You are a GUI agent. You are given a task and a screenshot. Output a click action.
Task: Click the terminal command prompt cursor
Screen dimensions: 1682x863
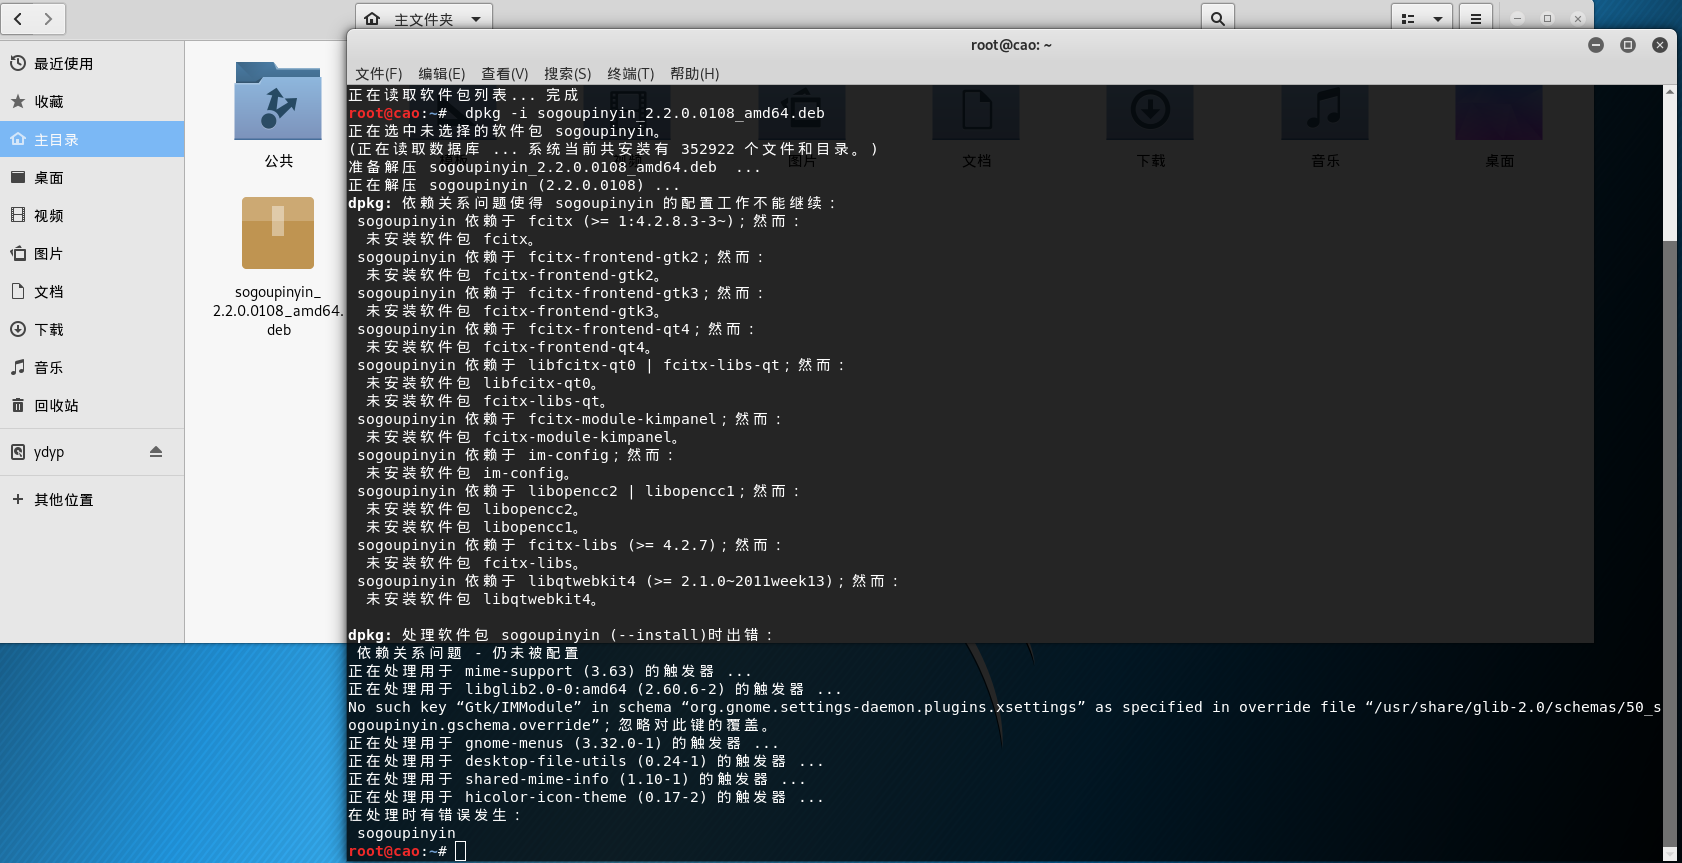pyautogui.click(x=460, y=851)
